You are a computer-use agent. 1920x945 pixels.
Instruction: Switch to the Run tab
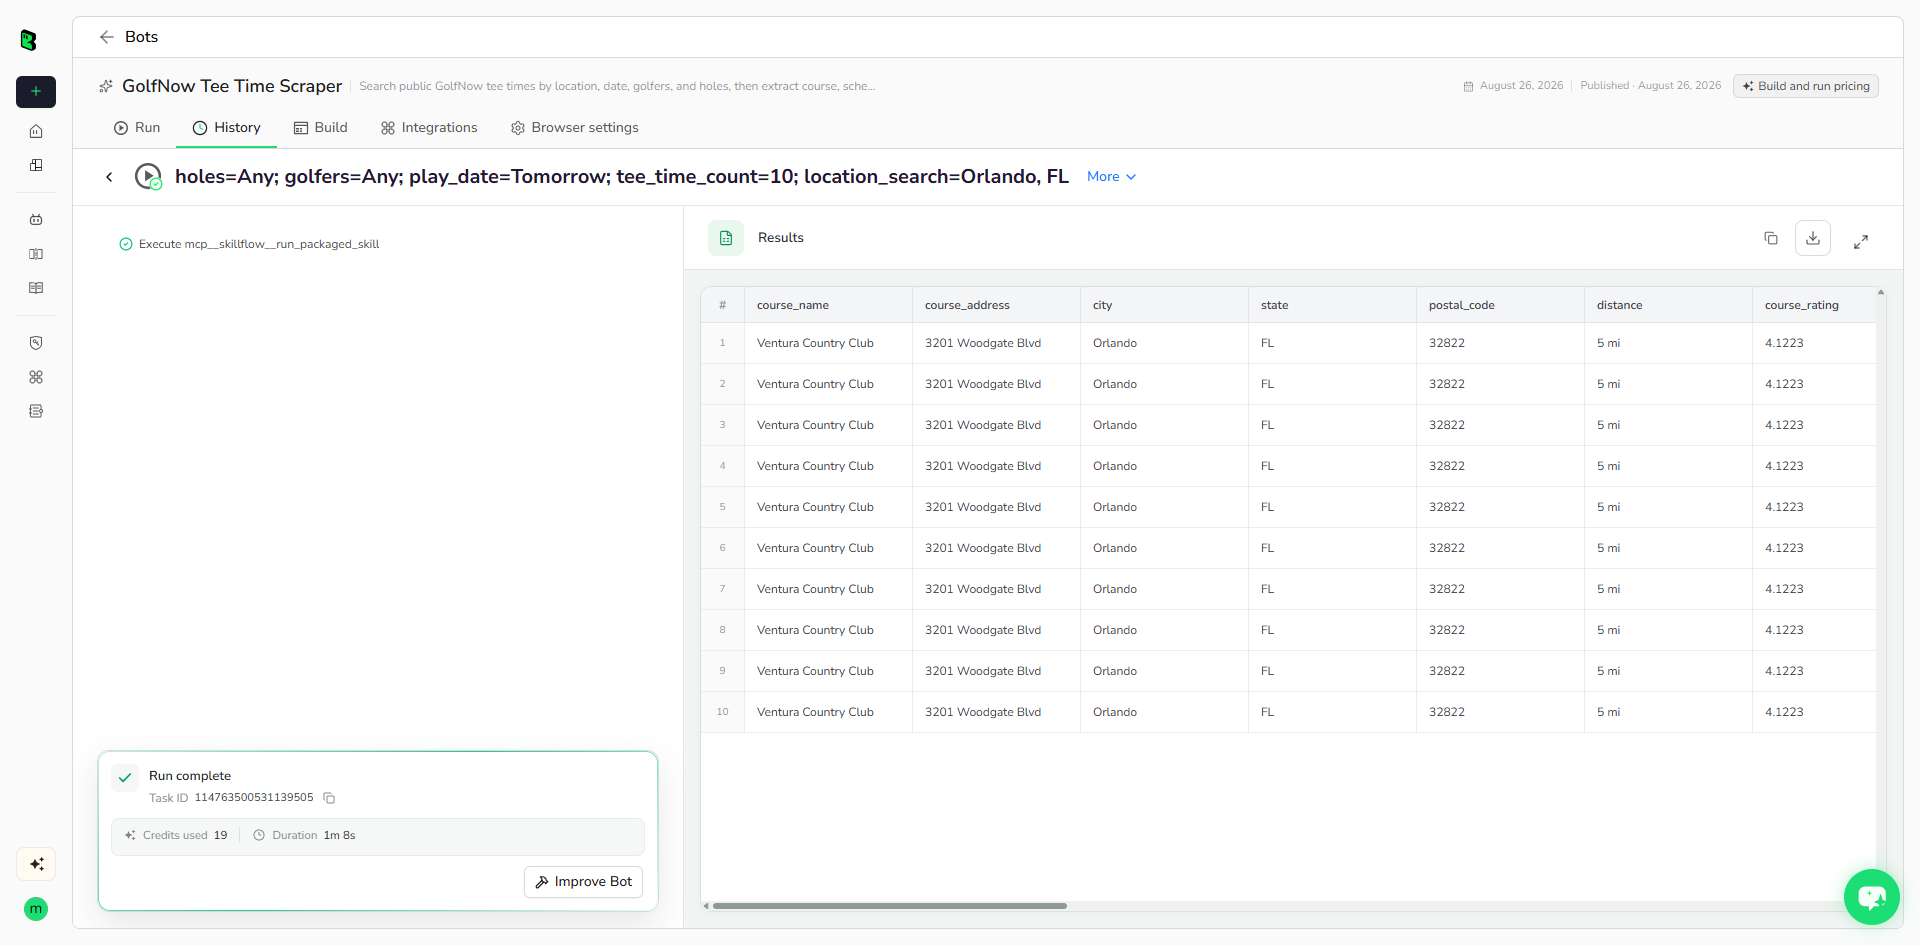point(137,128)
